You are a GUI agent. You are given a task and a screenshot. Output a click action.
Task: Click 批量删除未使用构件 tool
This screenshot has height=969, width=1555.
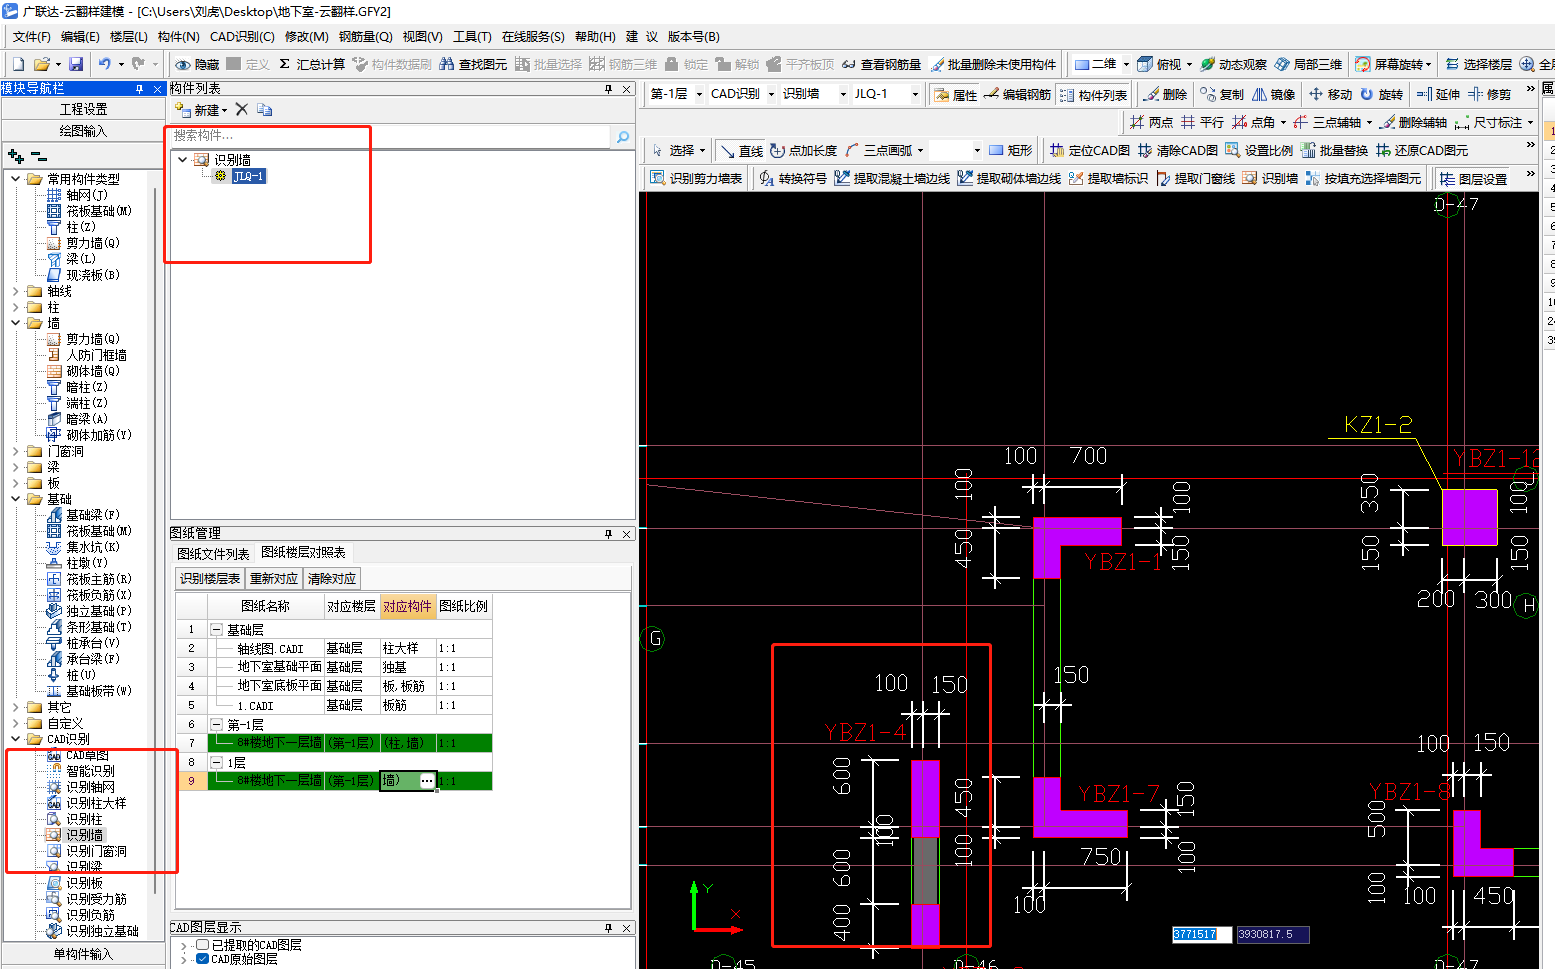[993, 64]
